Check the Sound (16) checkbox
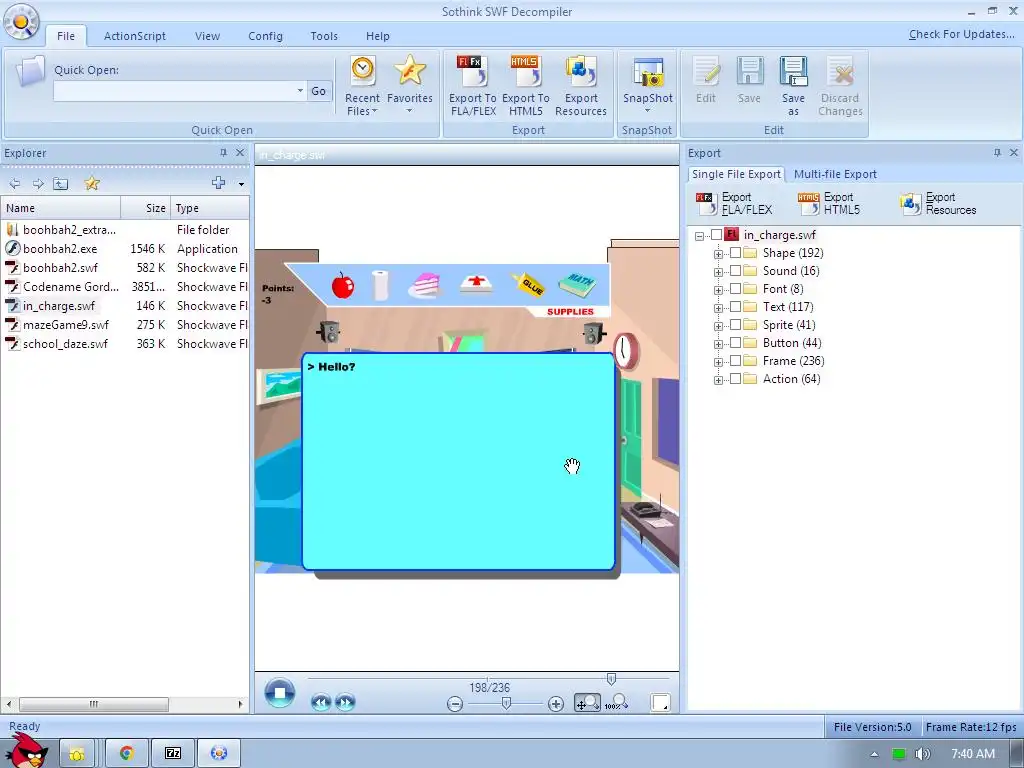 pos(735,270)
